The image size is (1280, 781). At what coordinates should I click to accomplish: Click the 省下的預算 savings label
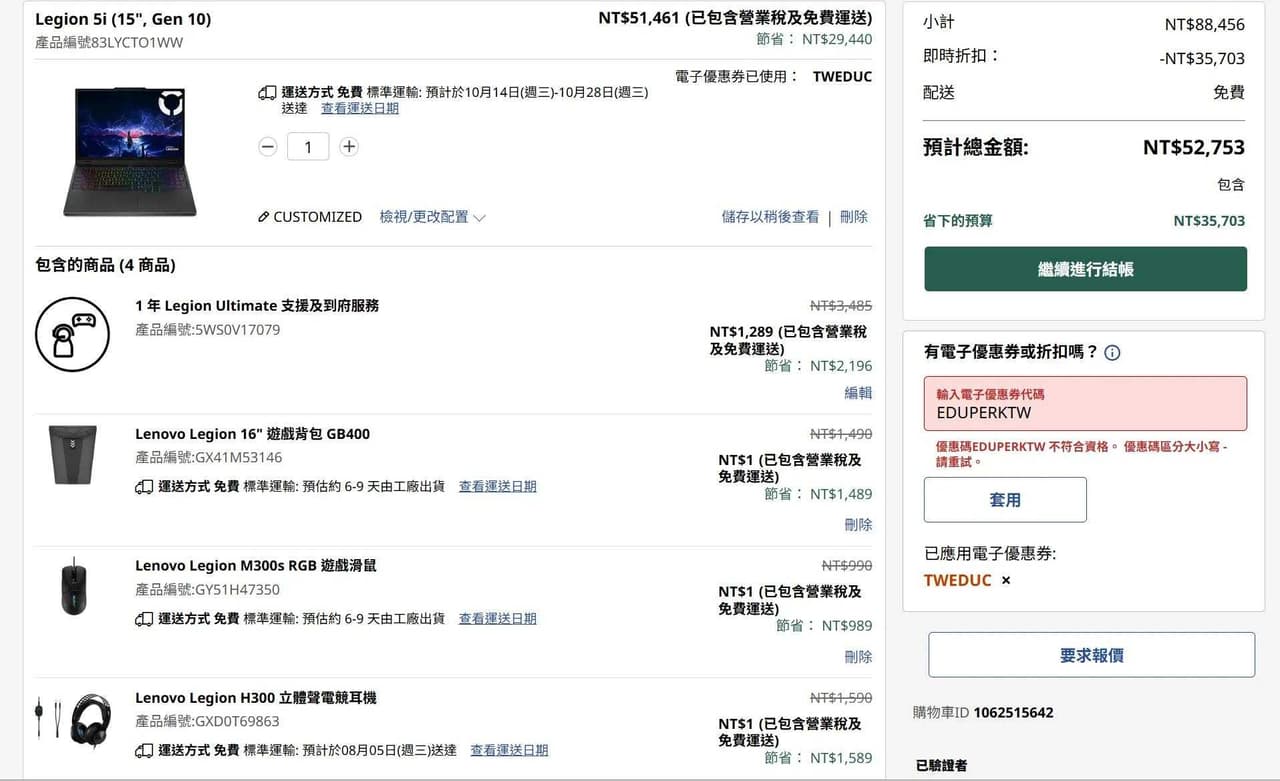pos(958,221)
